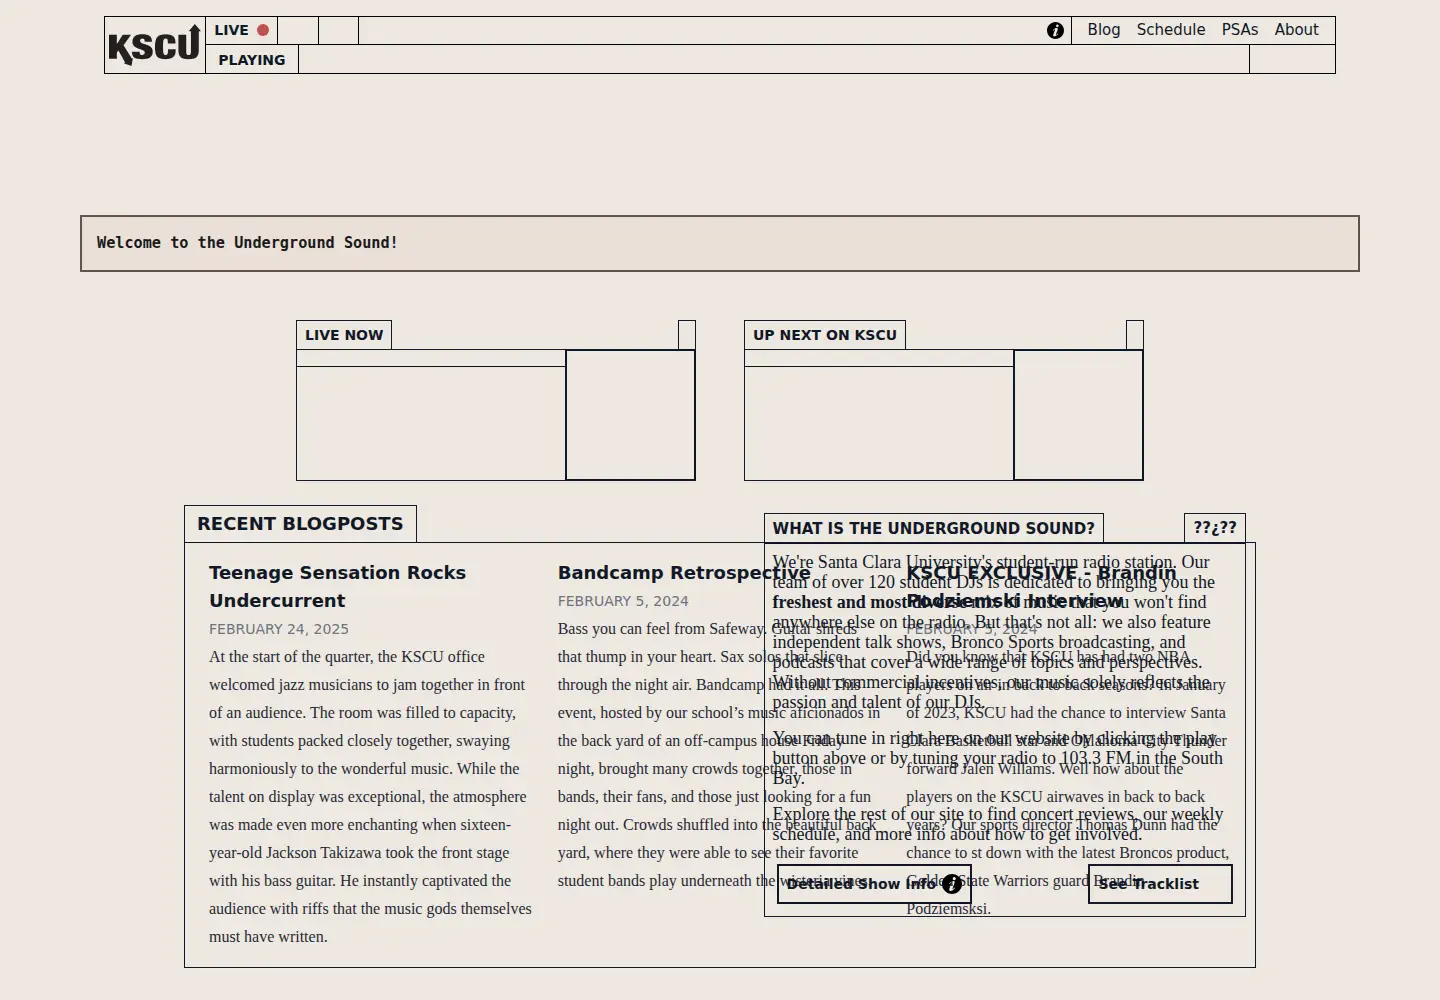
Task: Select the 'WHAT IS THE UNDERGROUND SOUND?' heading
Action: click(x=934, y=528)
